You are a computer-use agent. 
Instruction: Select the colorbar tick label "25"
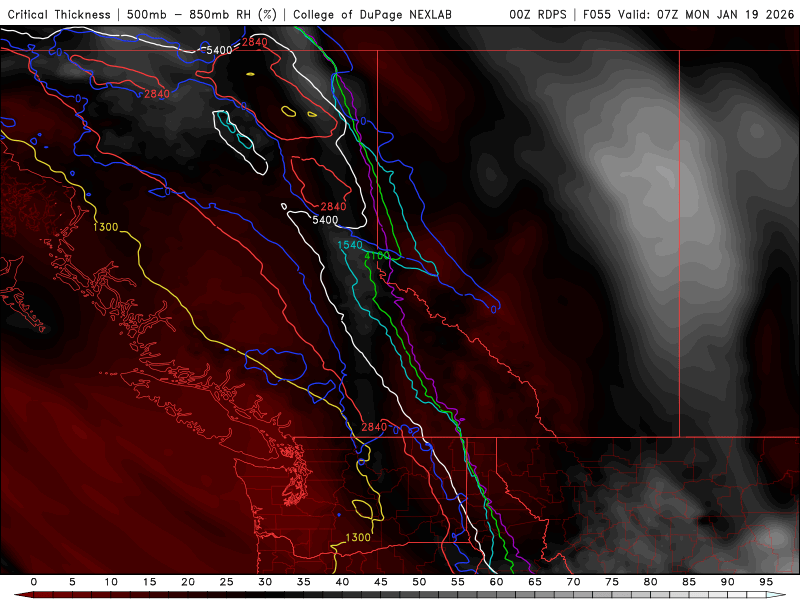point(227,582)
